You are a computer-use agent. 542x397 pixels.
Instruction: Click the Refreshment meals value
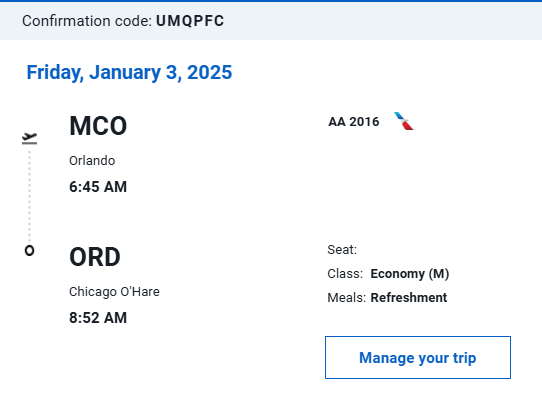tap(409, 297)
